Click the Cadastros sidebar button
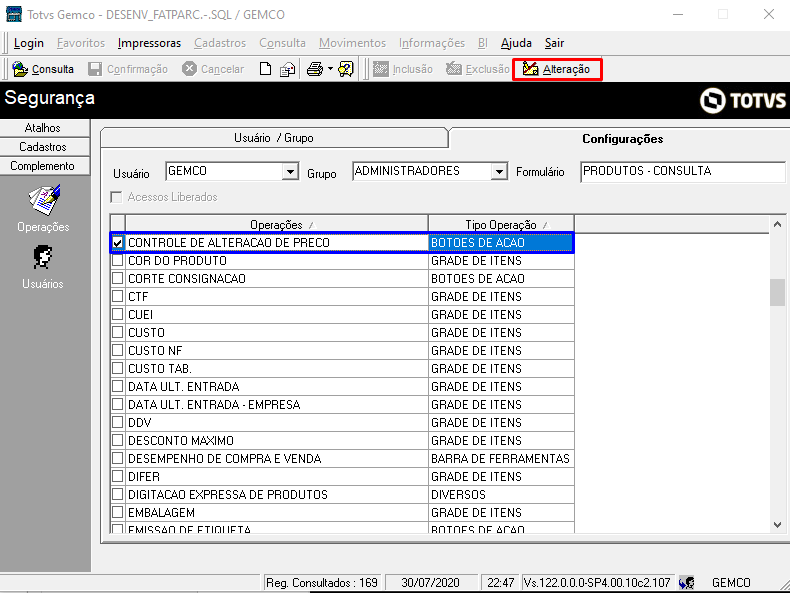The image size is (790, 593). pos(45,147)
